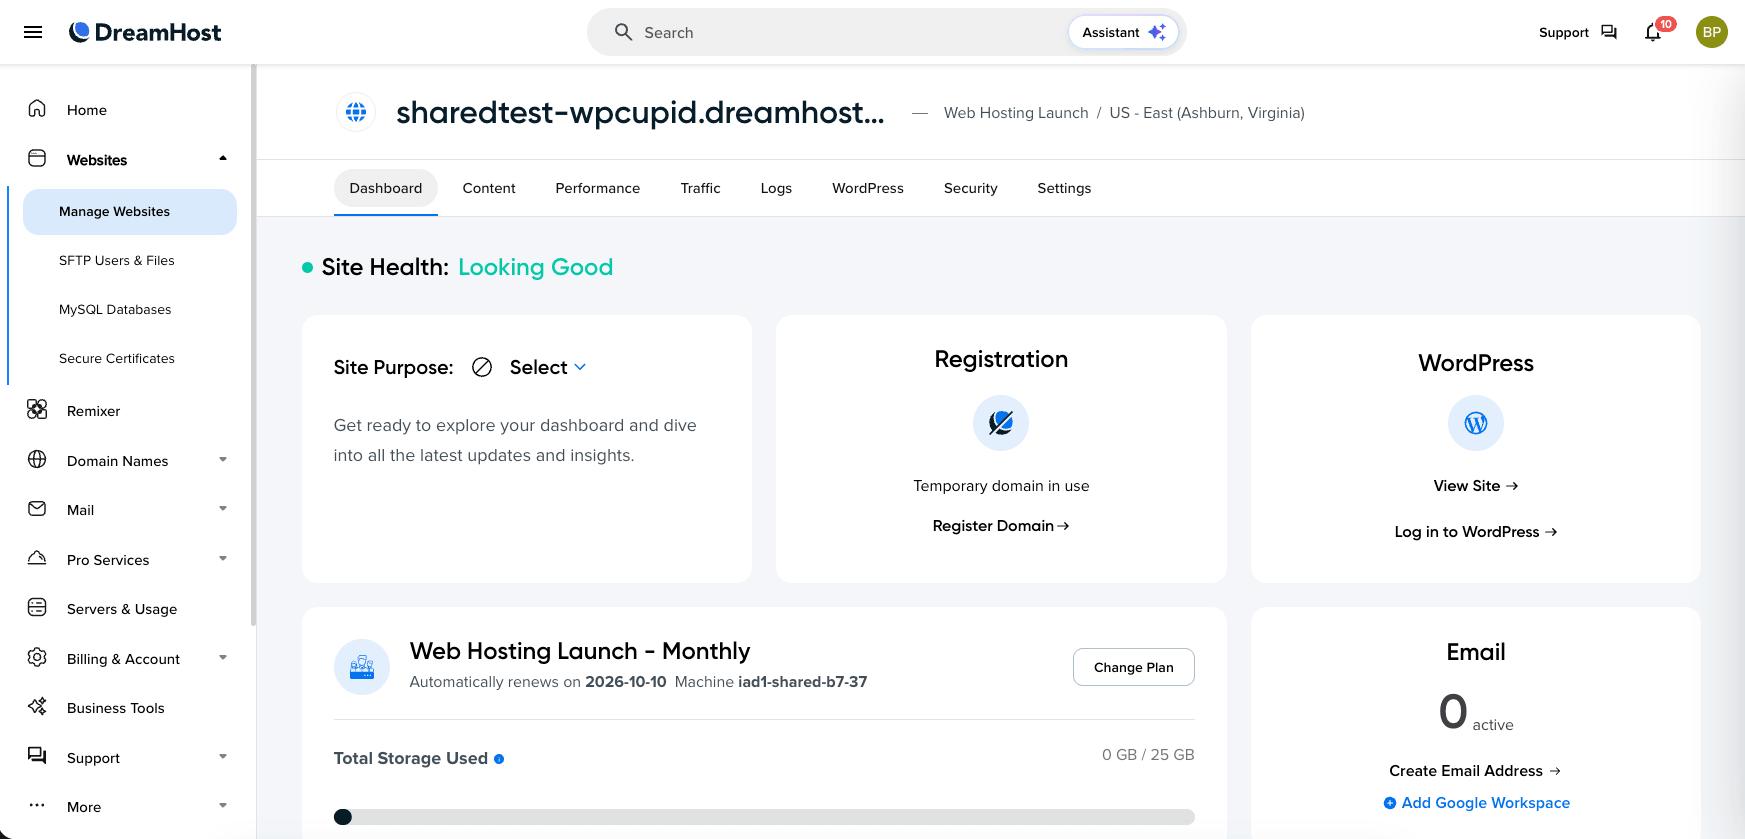Click the Change Plan button
This screenshot has height=839, width=1745.
tap(1134, 667)
